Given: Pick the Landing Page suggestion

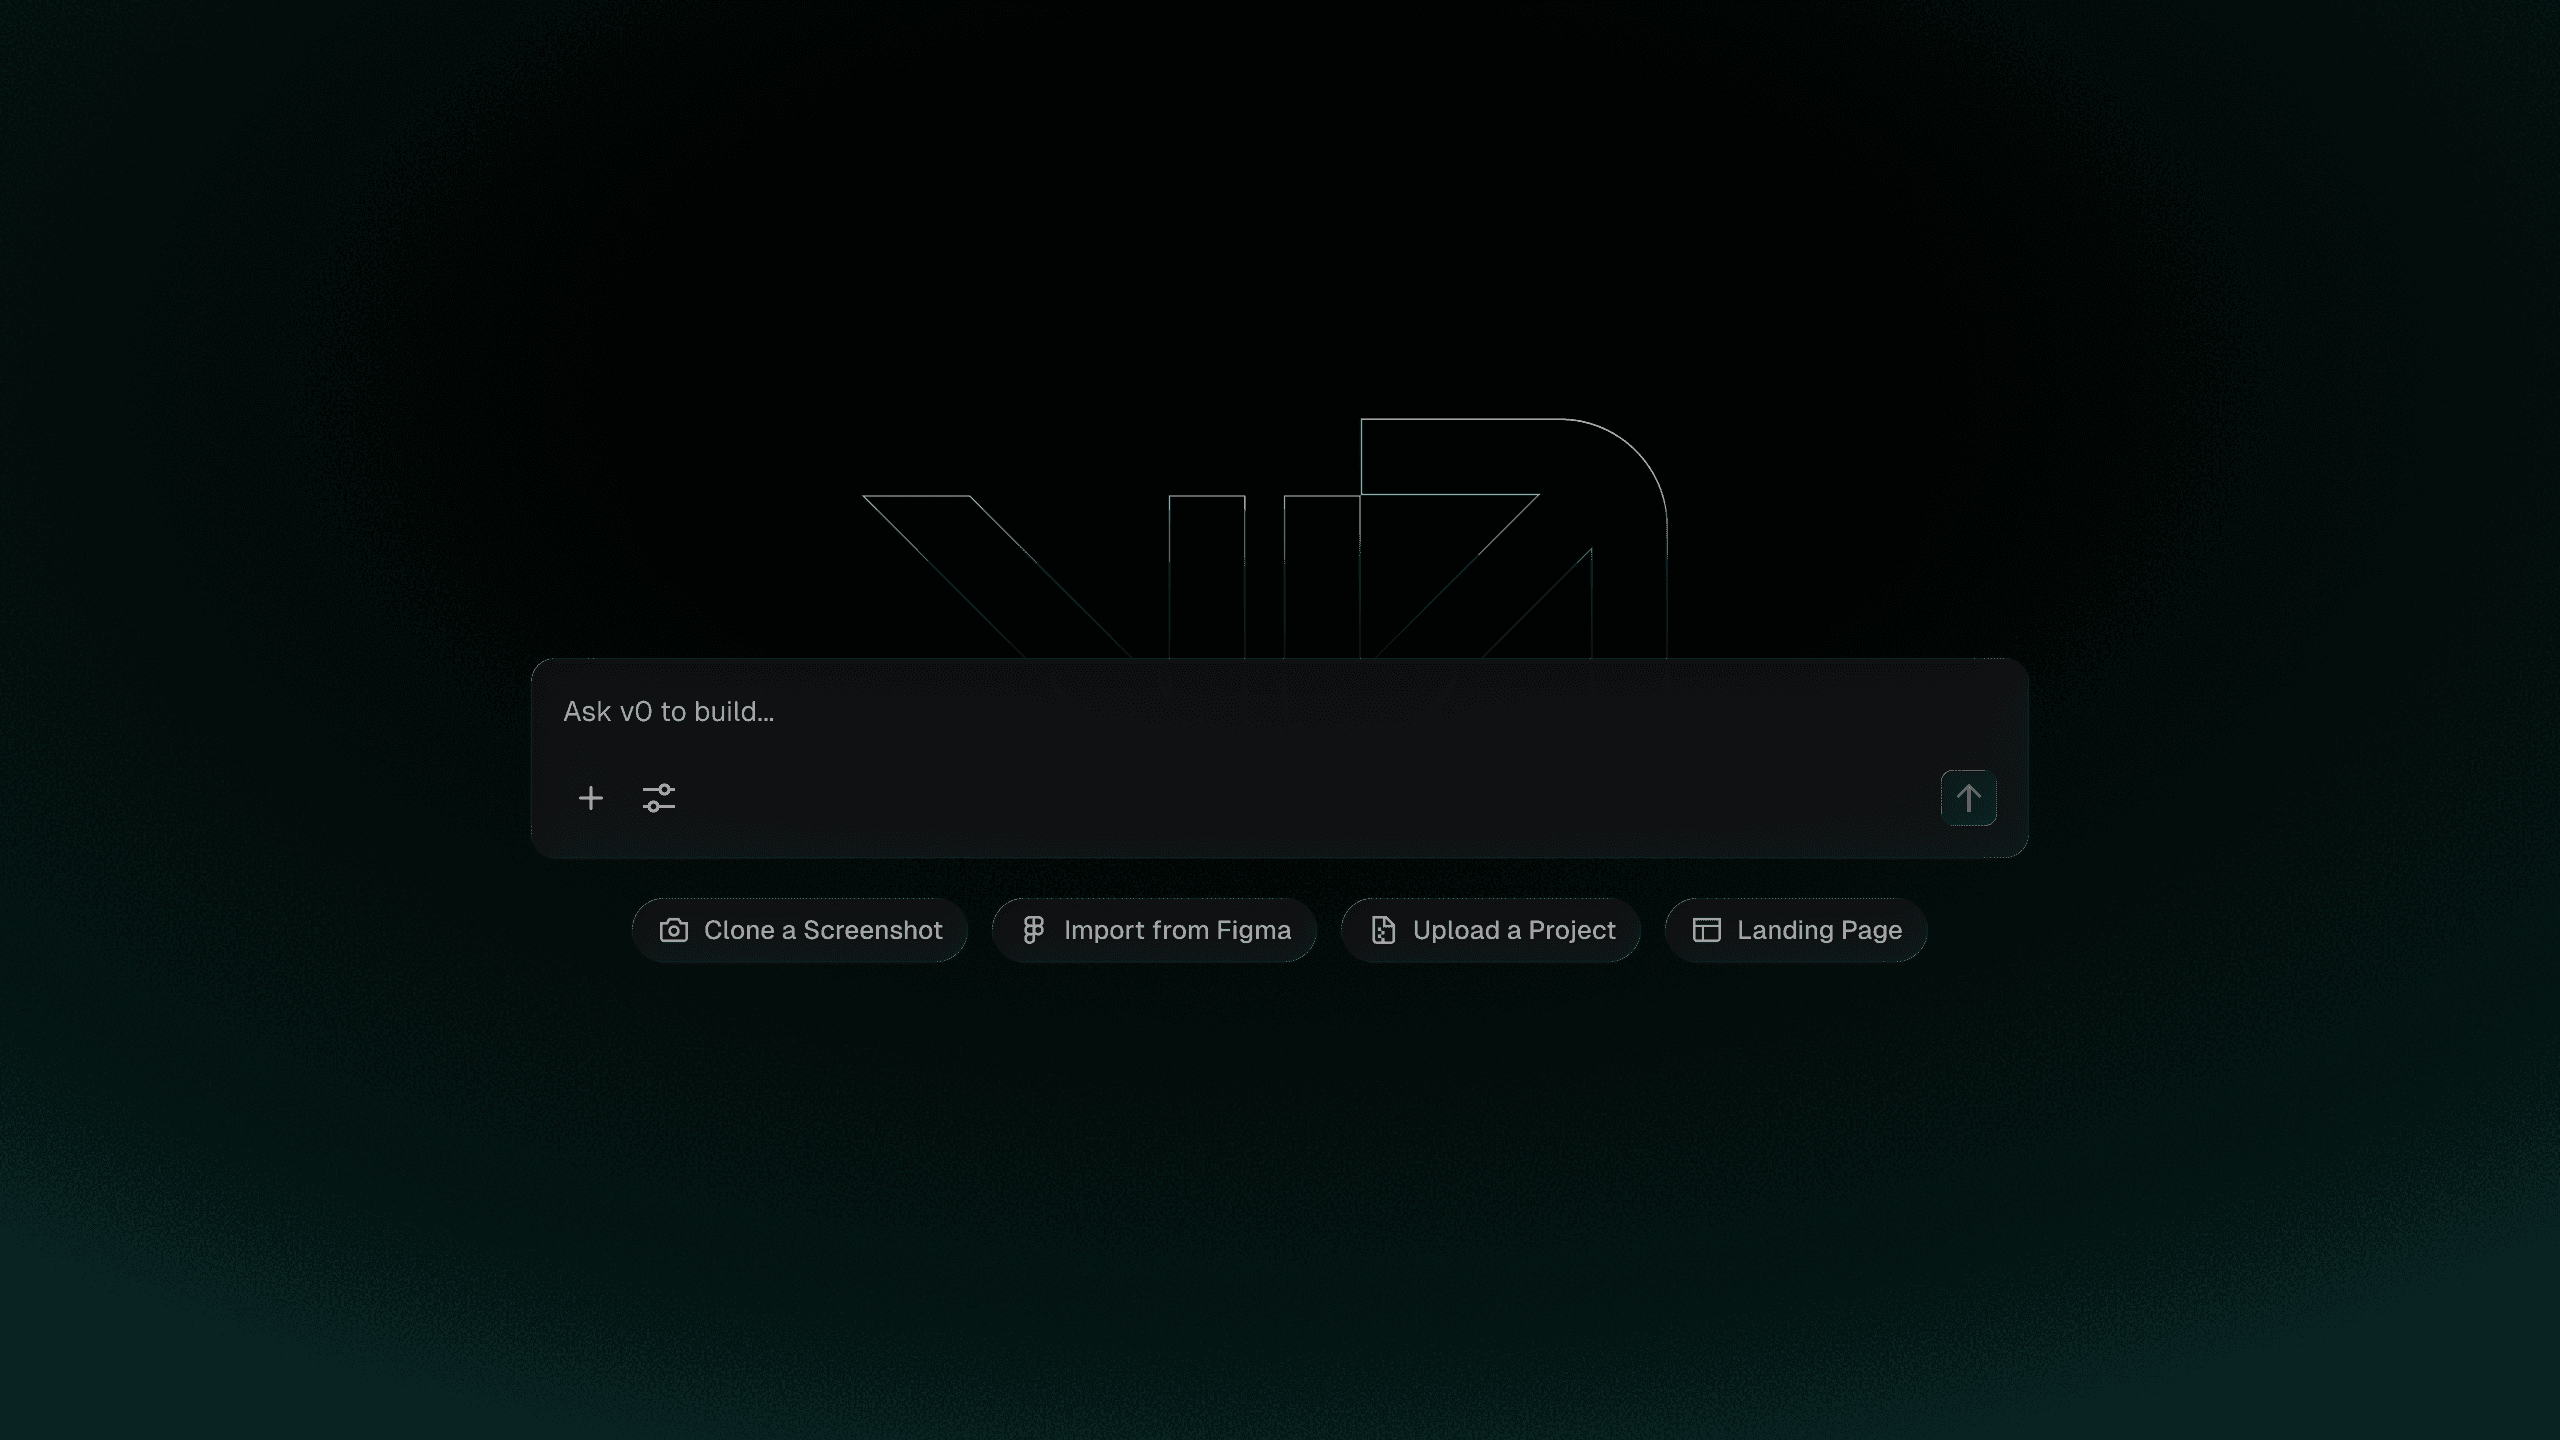Looking at the screenshot, I should (1796, 930).
